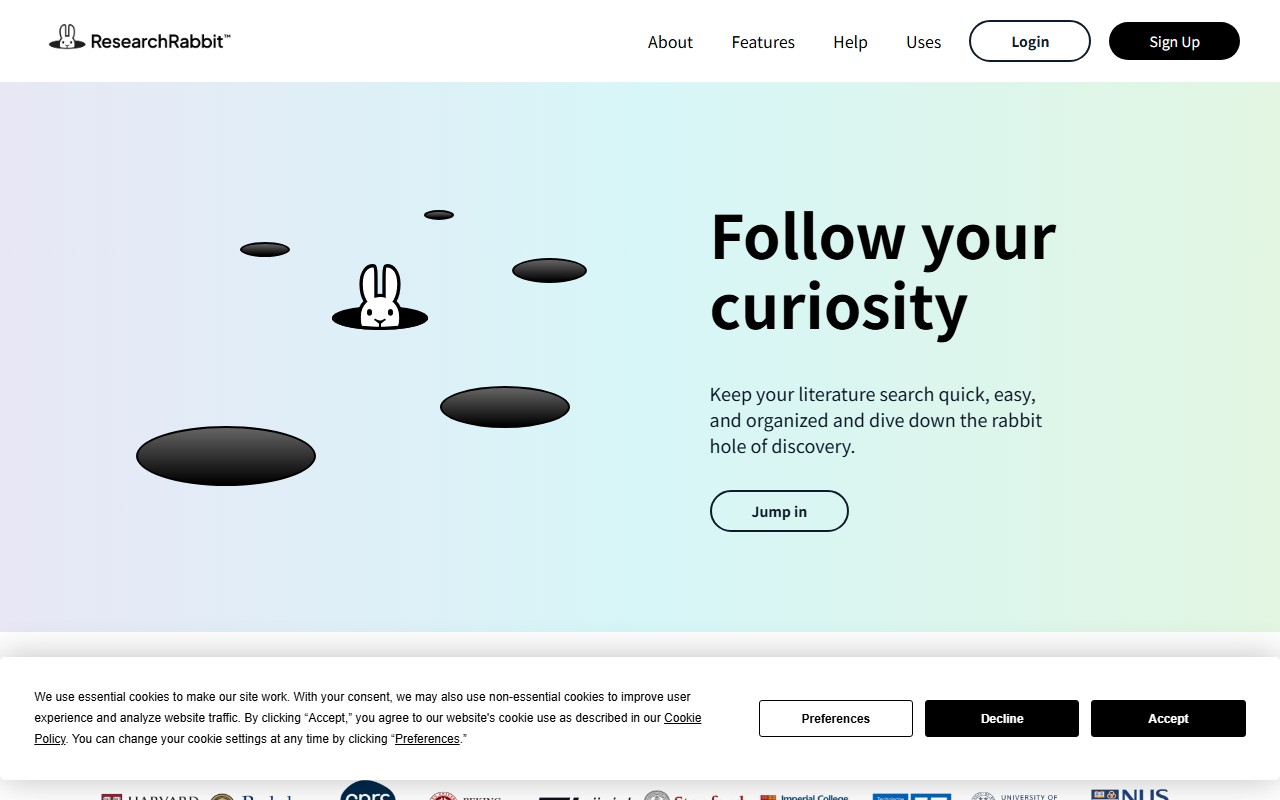Click the Login button
The width and height of the screenshot is (1280, 800).
(1030, 41)
